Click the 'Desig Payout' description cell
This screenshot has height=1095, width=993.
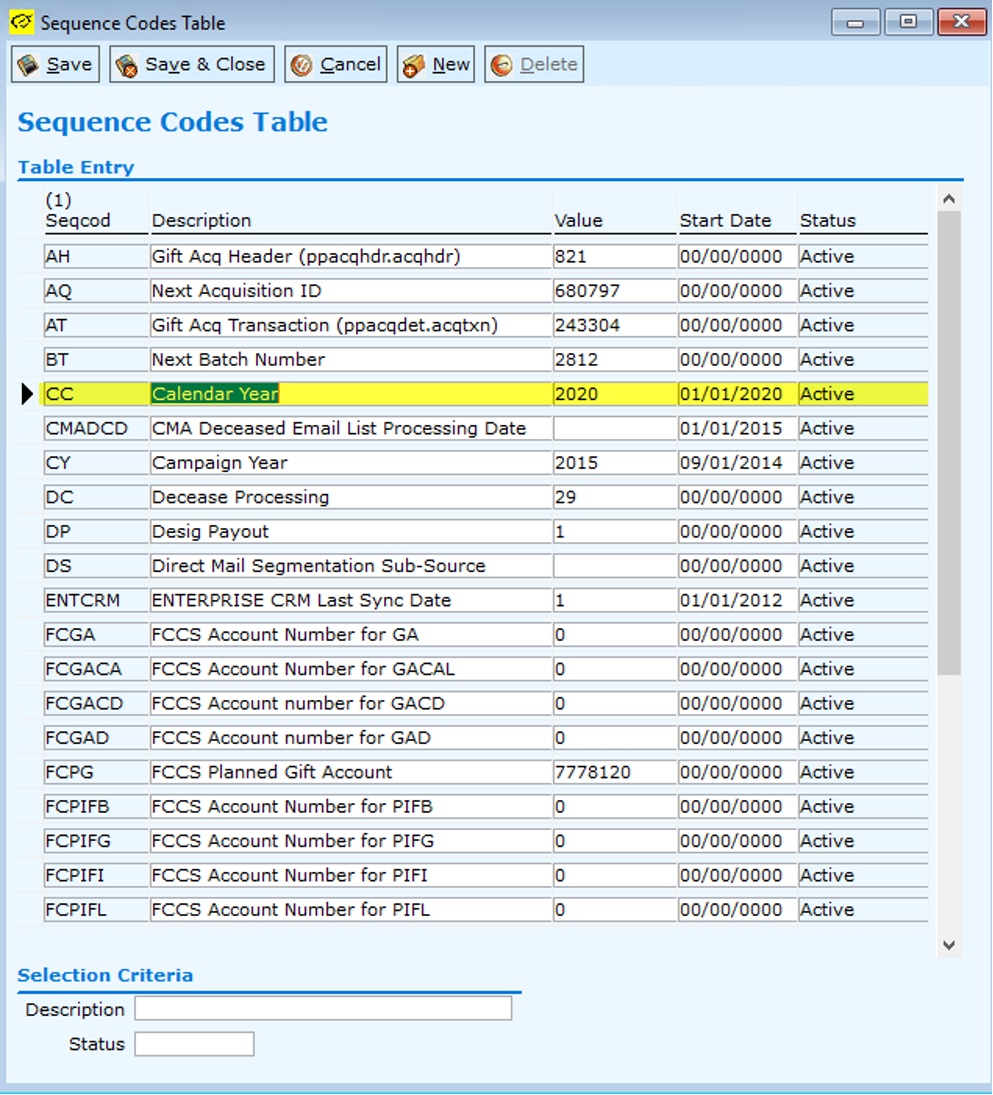351,531
